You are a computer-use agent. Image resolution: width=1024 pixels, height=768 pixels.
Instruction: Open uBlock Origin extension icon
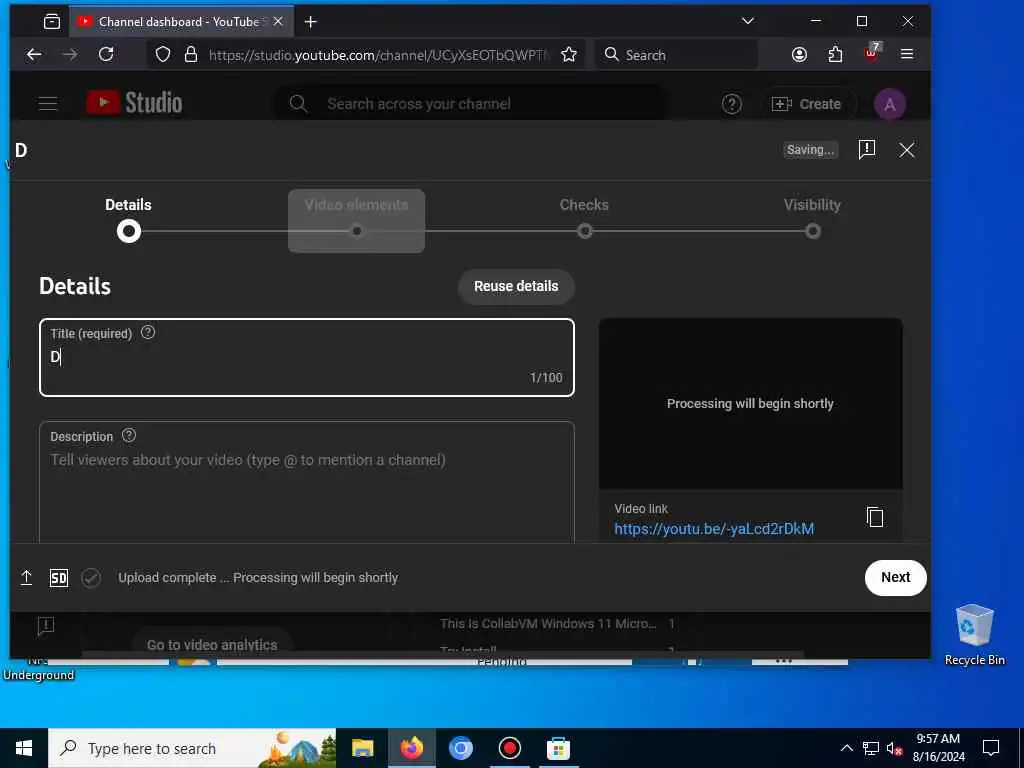point(872,53)
